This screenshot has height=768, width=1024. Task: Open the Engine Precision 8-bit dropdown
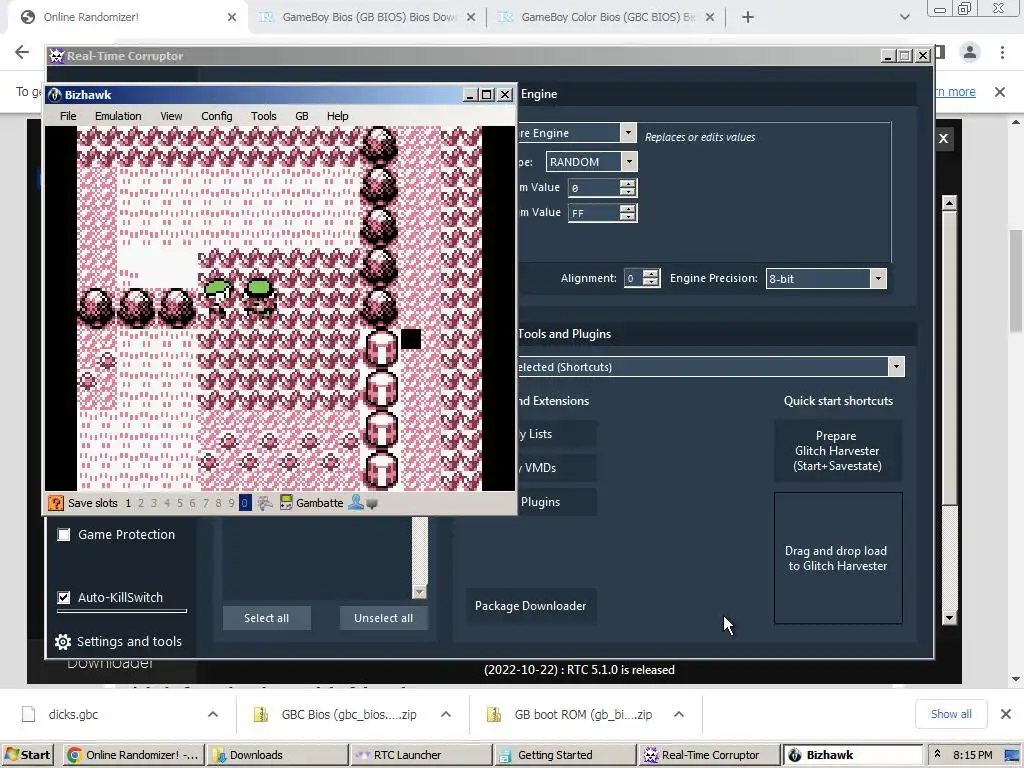point(878,279)
